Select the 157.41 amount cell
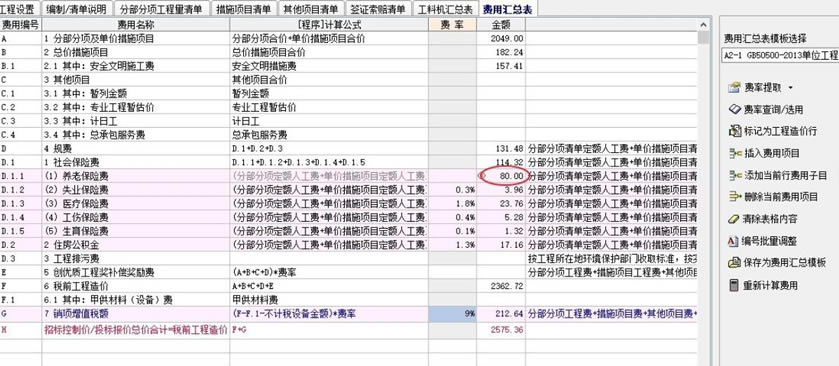 501,66
